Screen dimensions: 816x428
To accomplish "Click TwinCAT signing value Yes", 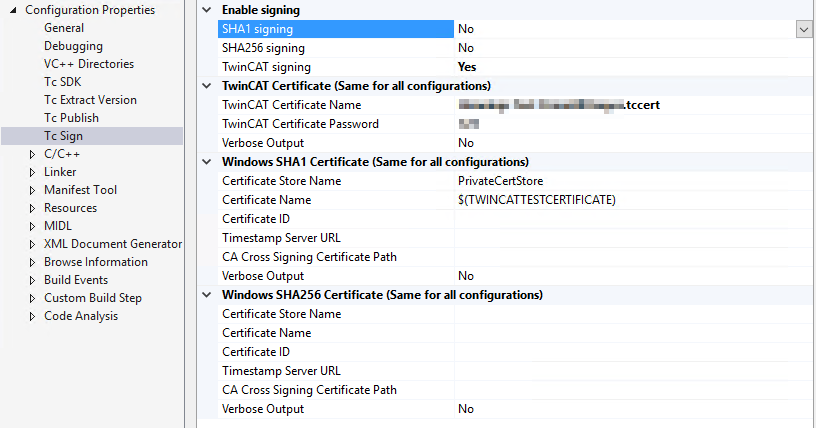I will tap(467, 67).
